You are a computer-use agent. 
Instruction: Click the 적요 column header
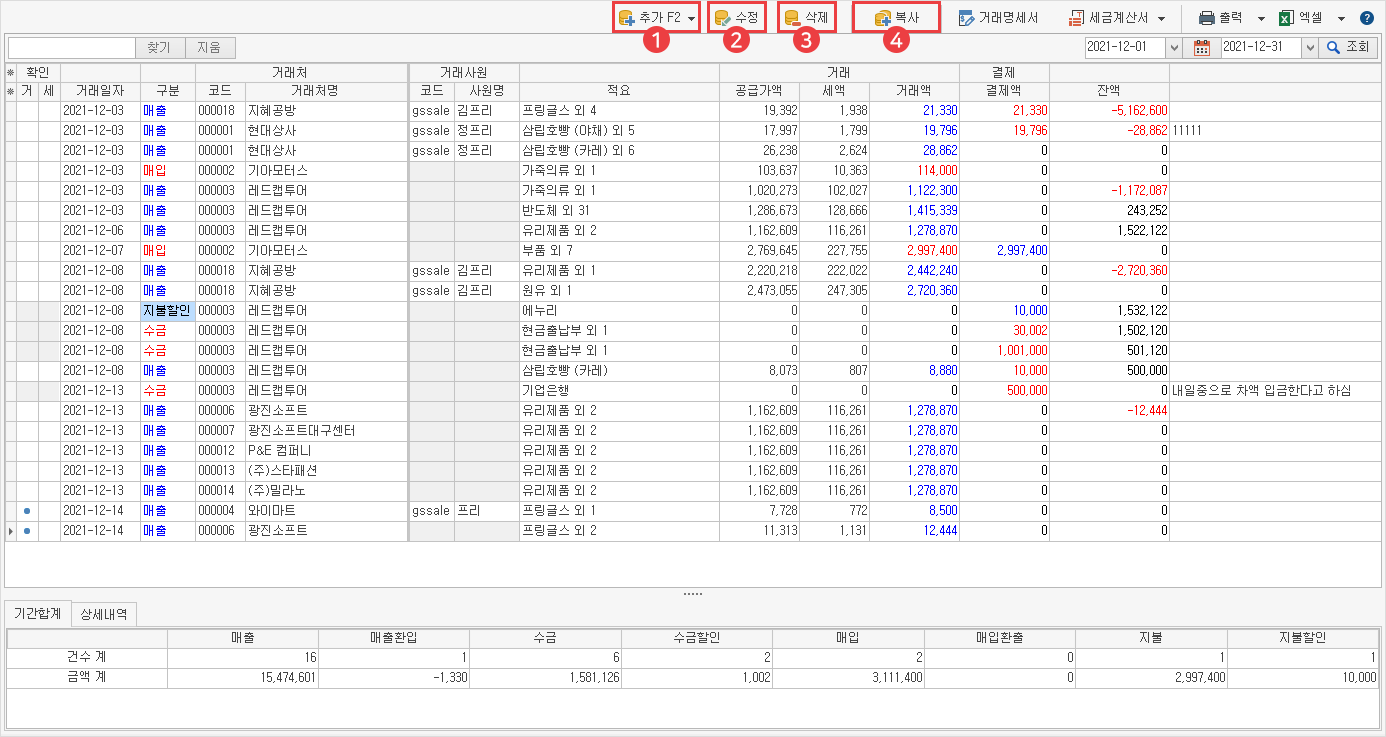(x=619, y=90)
